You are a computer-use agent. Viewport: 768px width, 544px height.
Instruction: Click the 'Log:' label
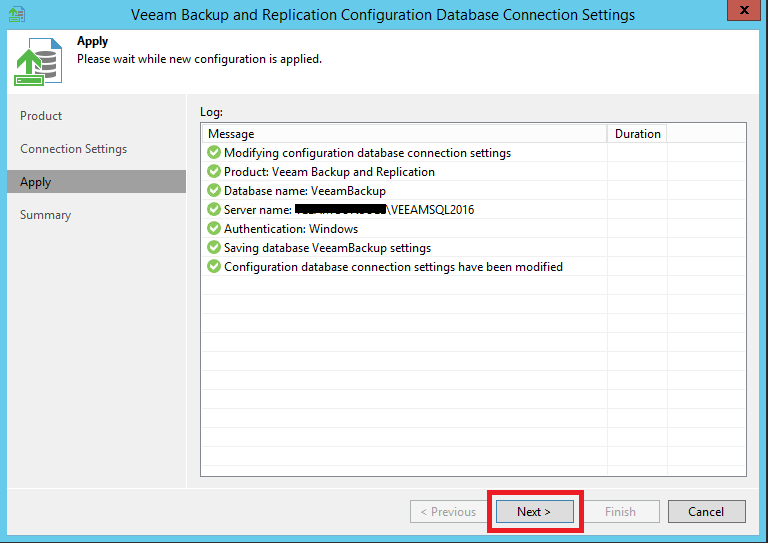pos(211,112)
